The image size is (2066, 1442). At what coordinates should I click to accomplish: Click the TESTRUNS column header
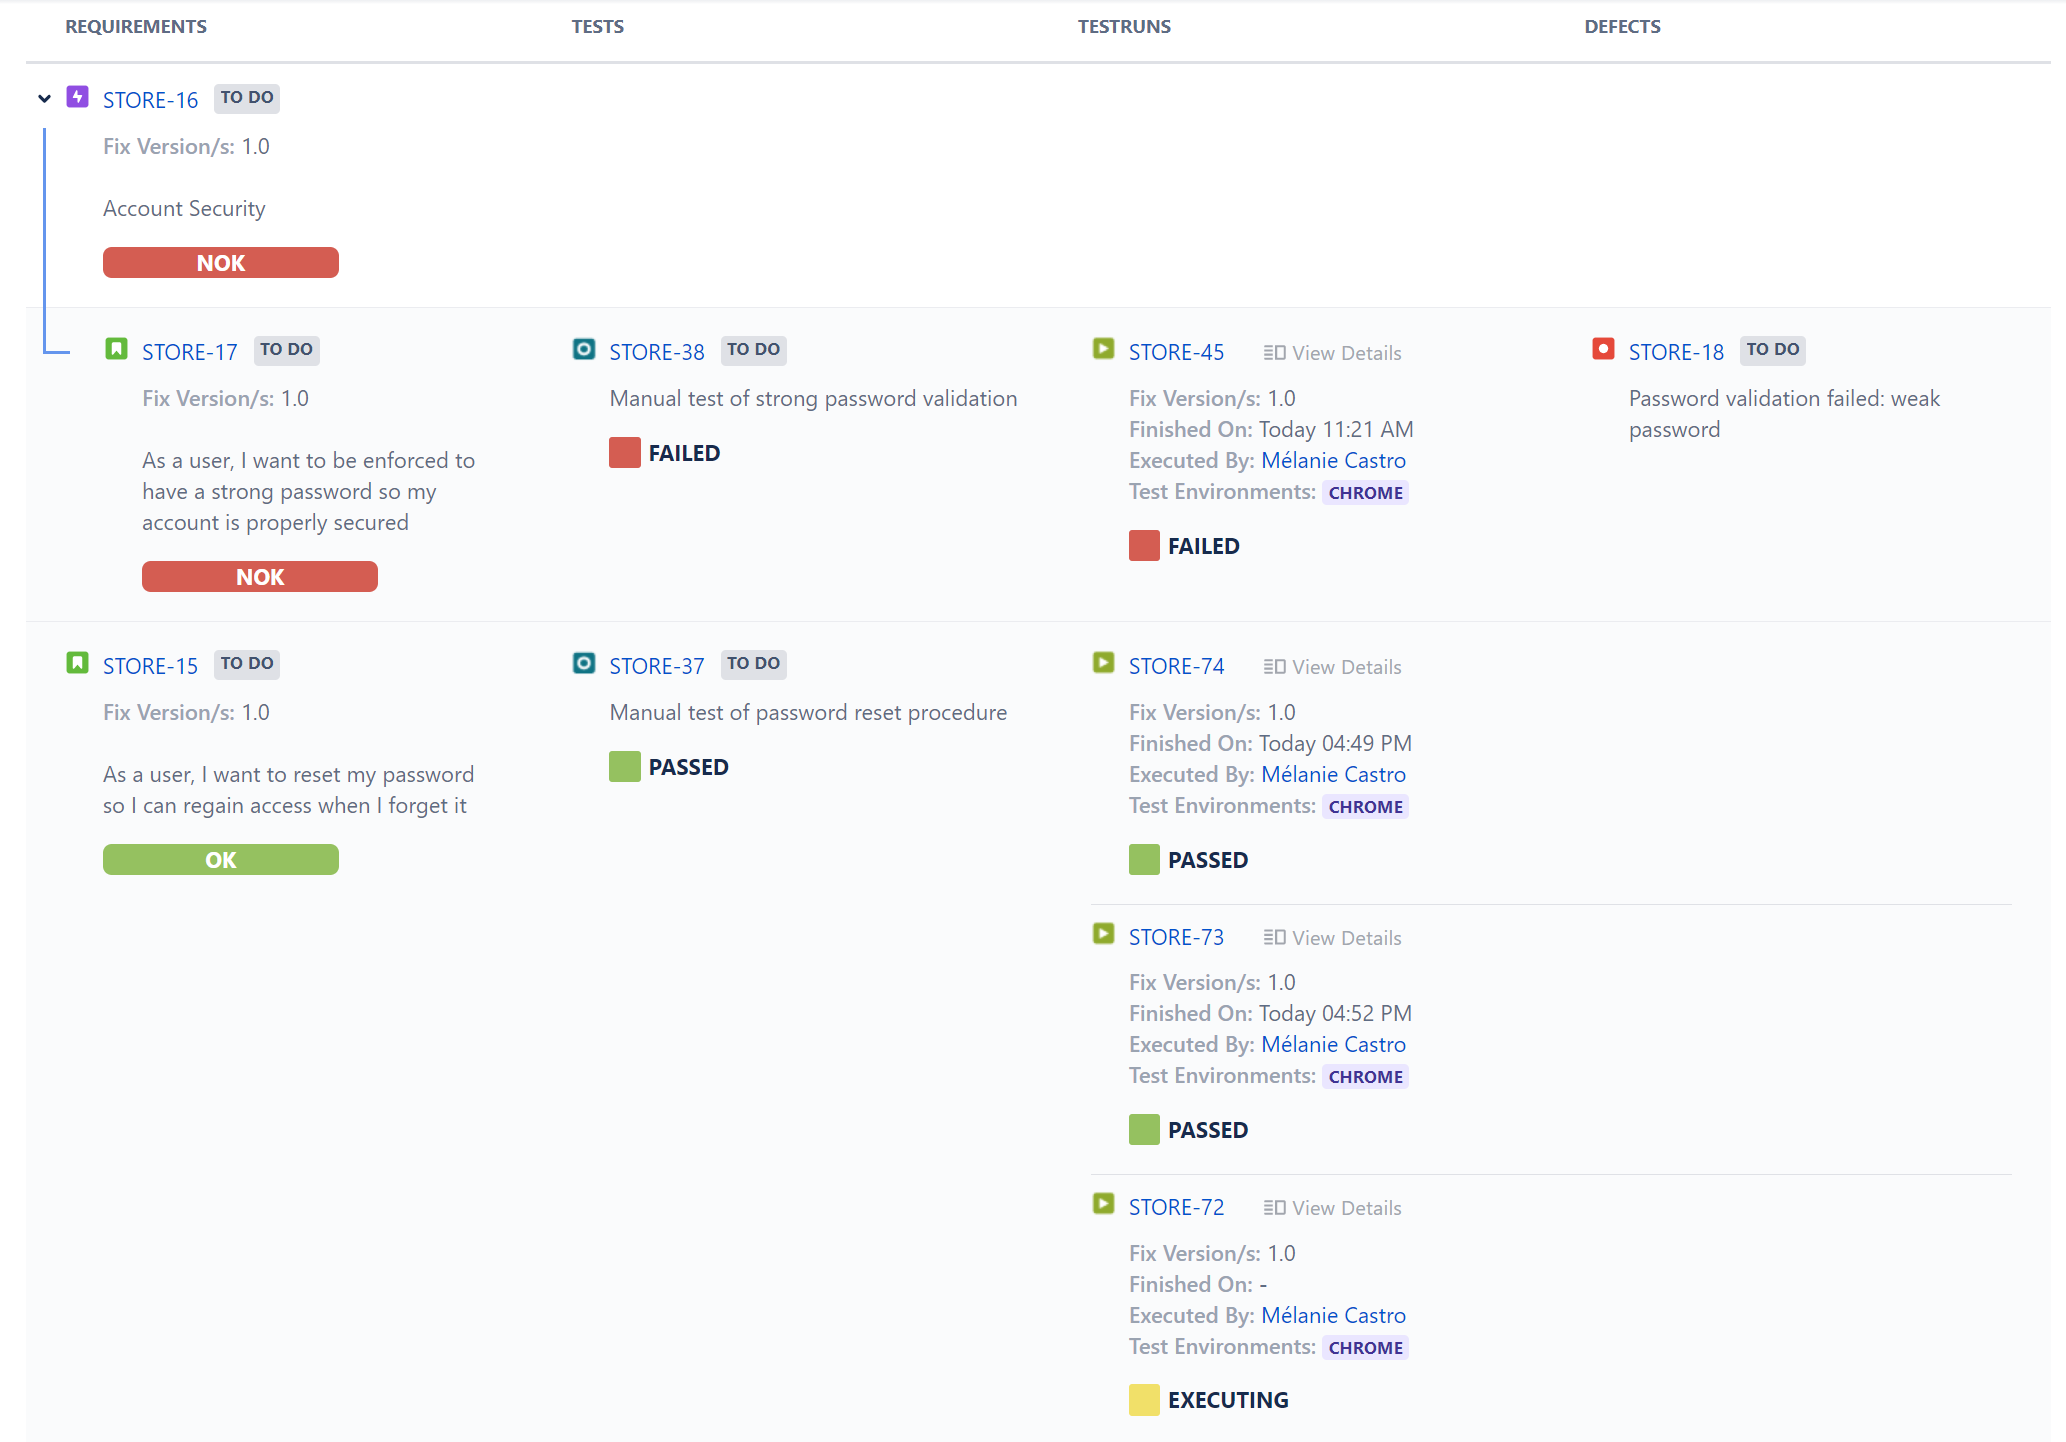(x=1124, y=27)
